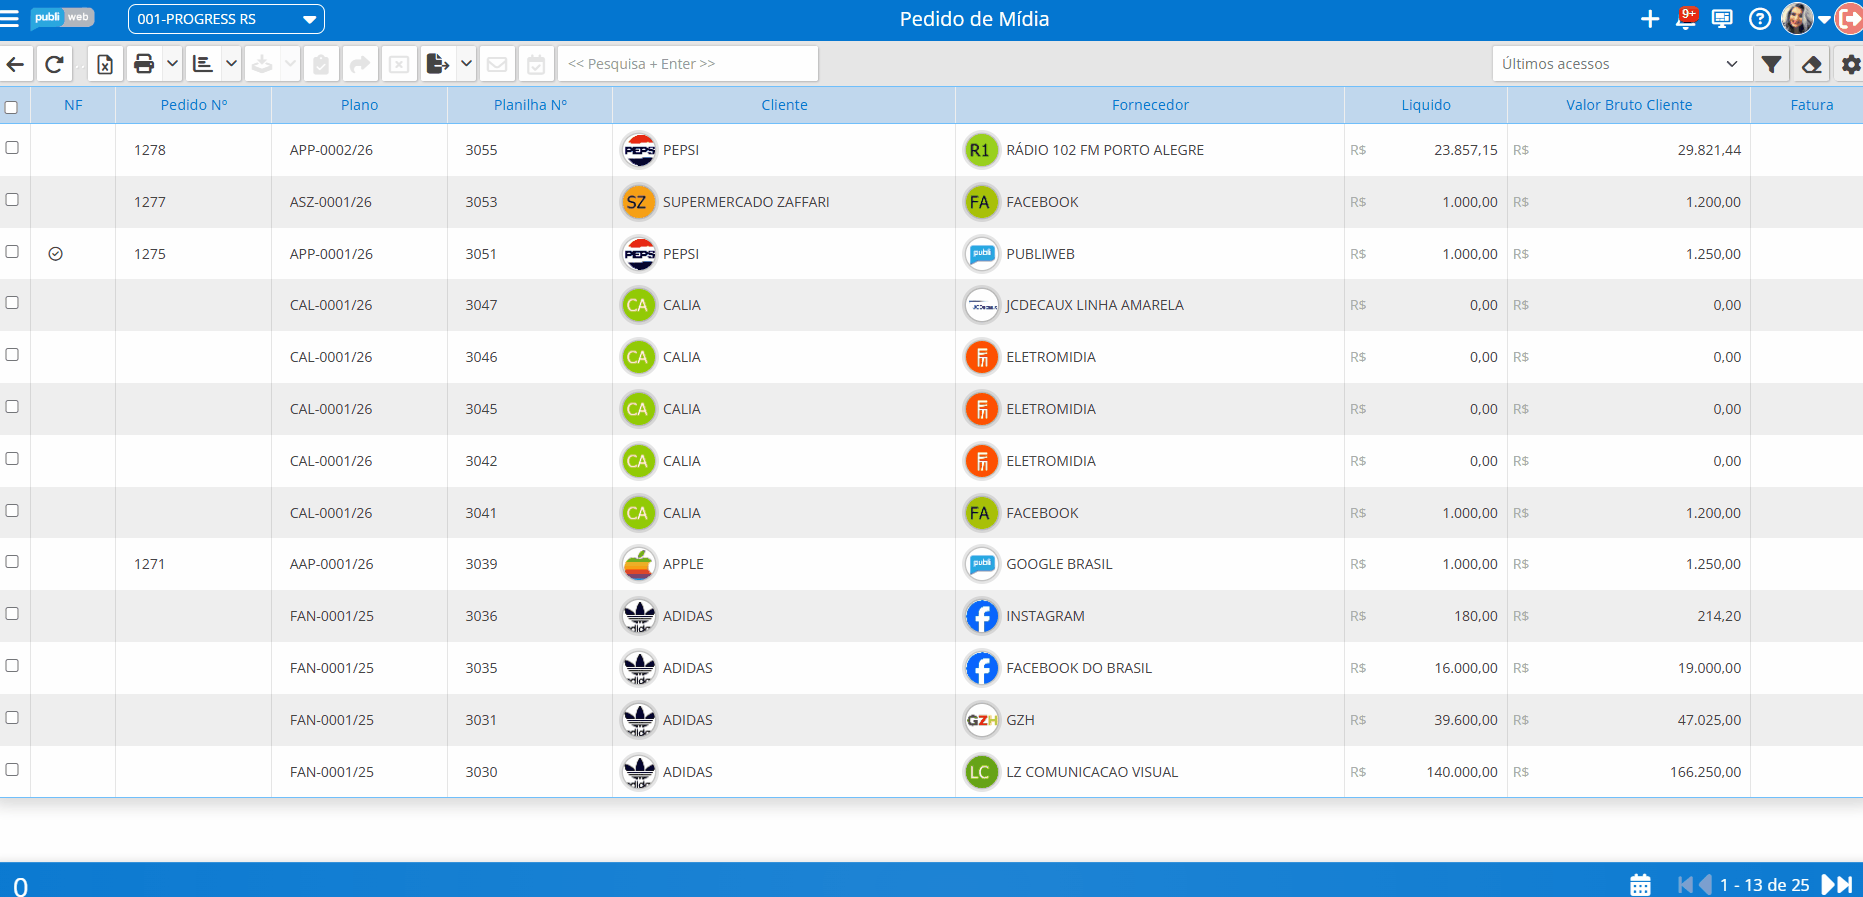Screen dimensions: 1863x897
Task: Check the Supermercado Zaffari row checkbox
Action: click(x=12, y=200)
